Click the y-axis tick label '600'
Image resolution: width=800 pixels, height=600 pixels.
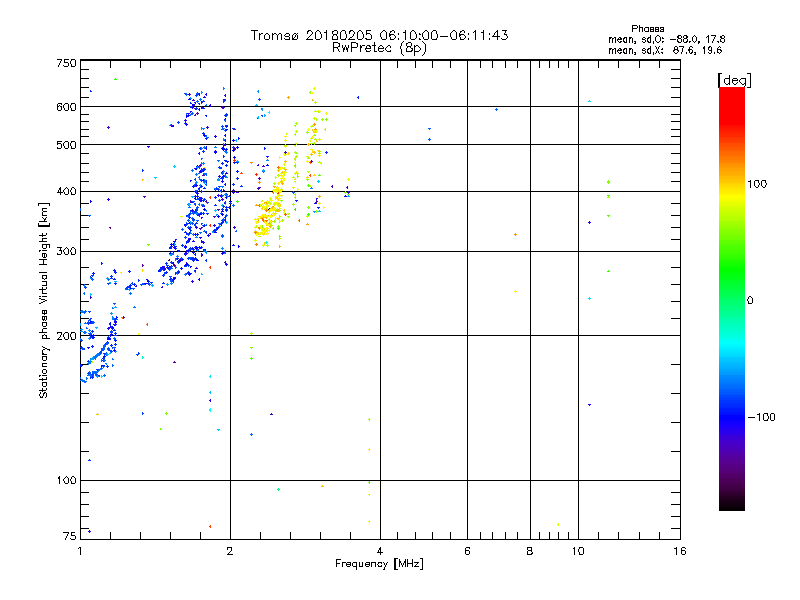(x=66, y=107)
